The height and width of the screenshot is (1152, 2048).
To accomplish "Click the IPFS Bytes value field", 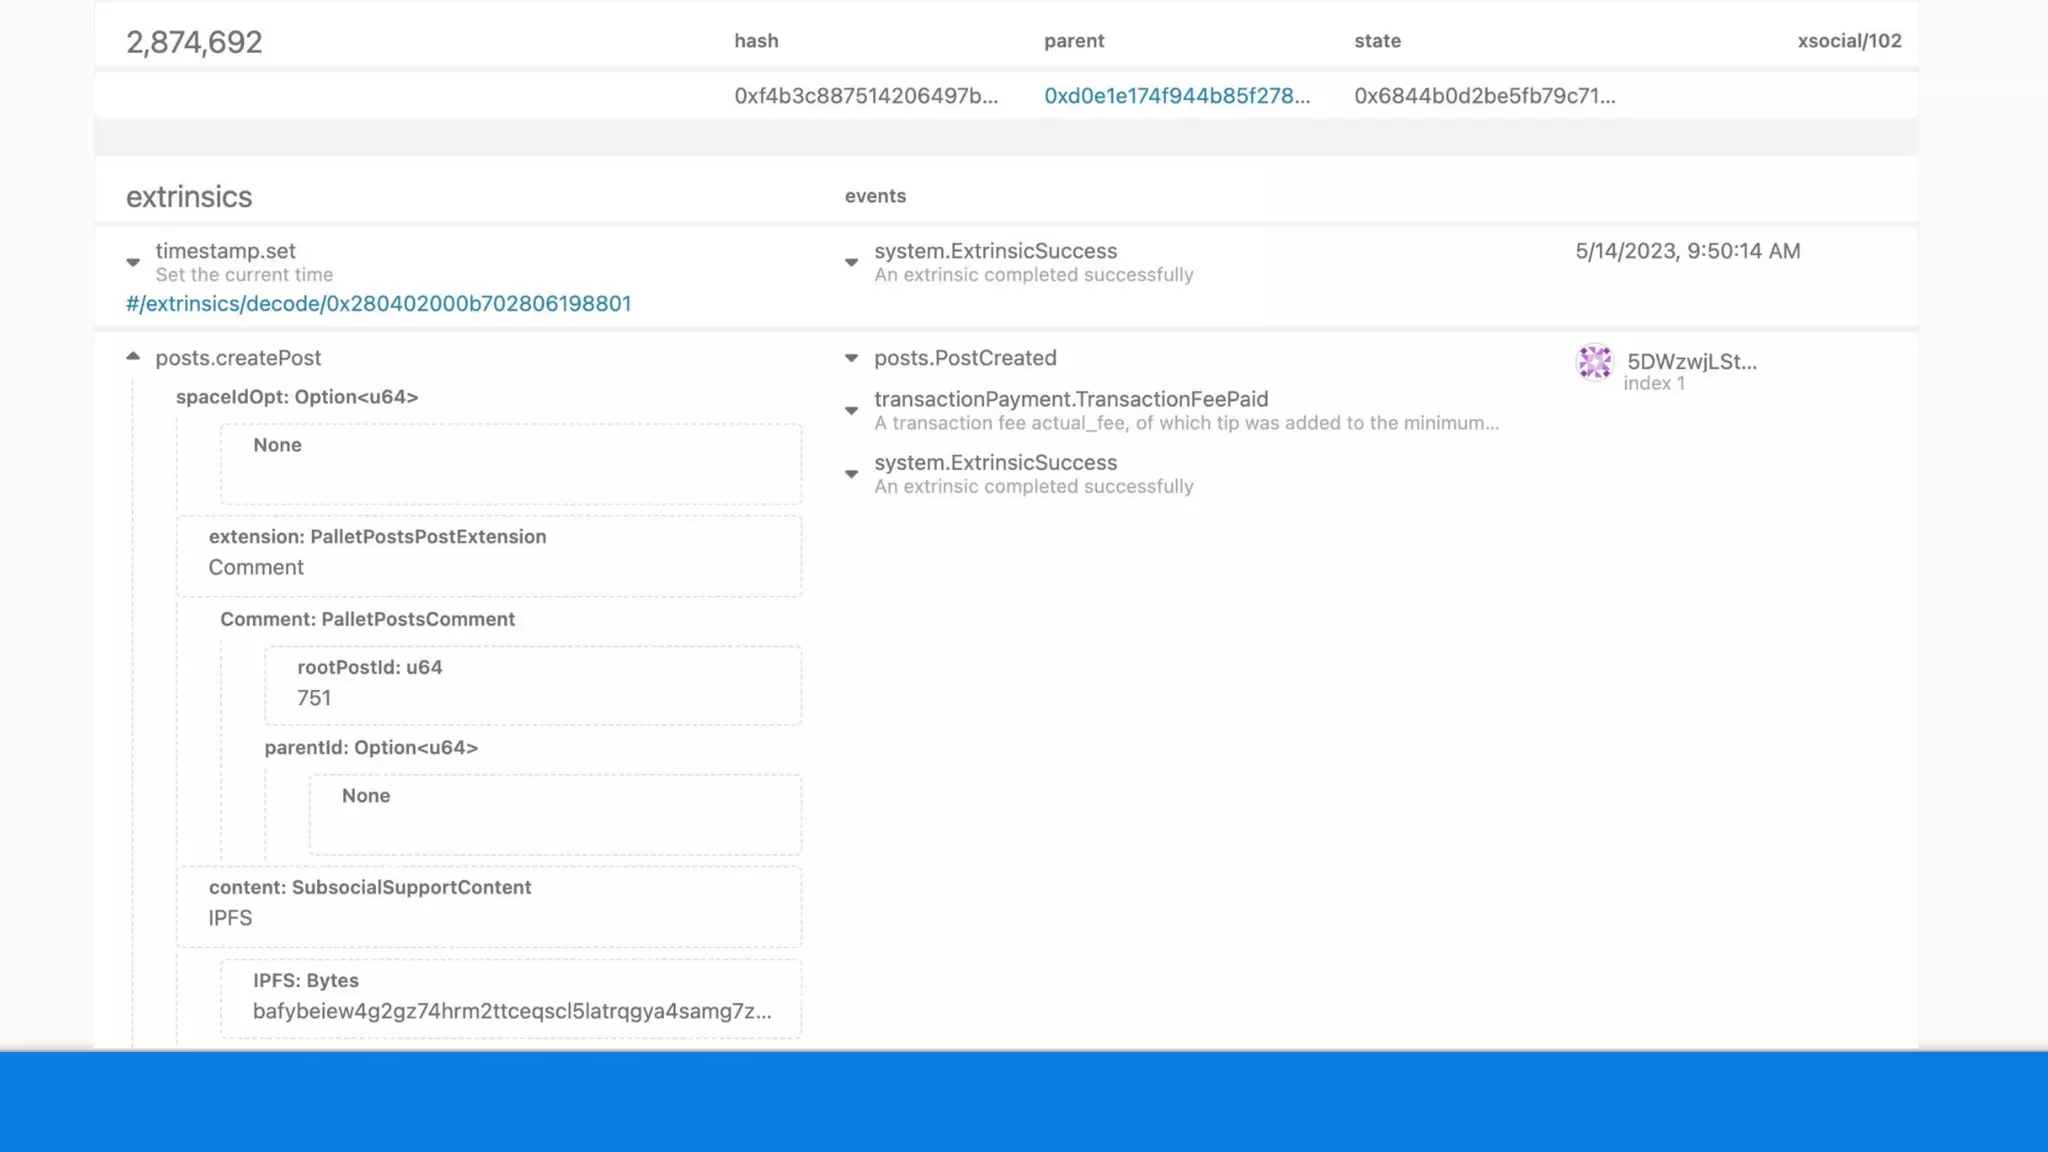I will point(511,1011).
